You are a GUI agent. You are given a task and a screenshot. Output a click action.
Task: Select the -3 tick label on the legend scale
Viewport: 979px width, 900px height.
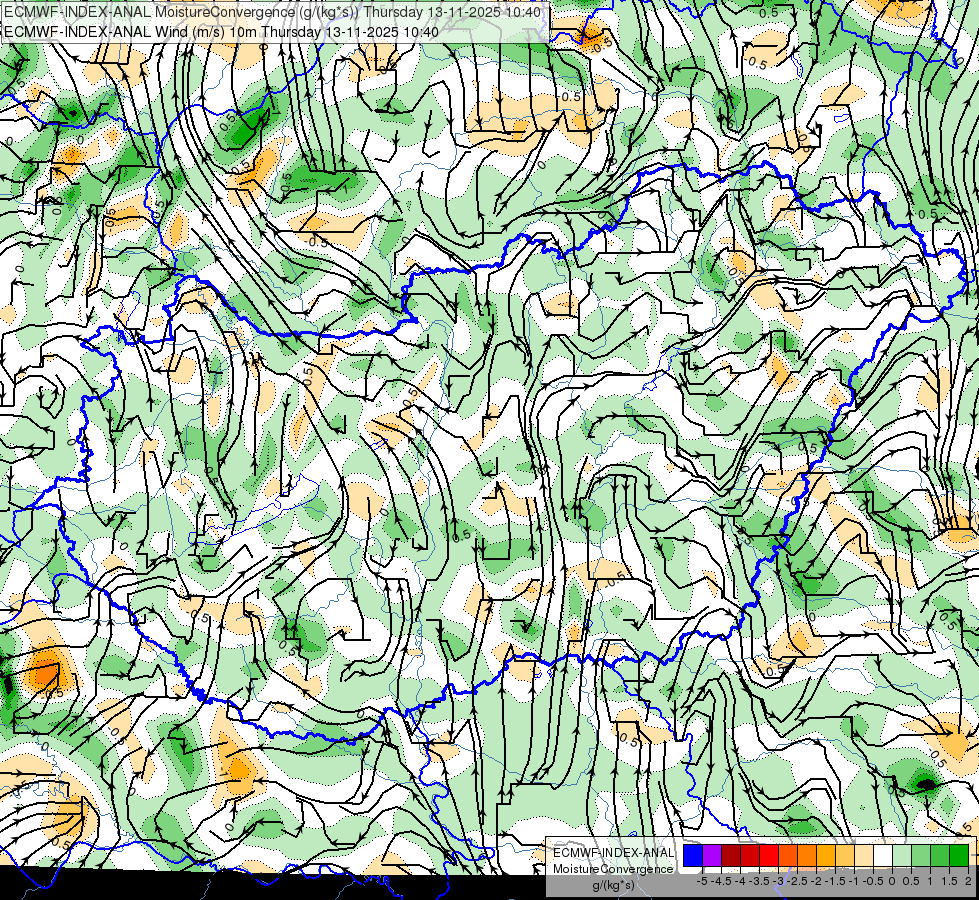point(779,881)
